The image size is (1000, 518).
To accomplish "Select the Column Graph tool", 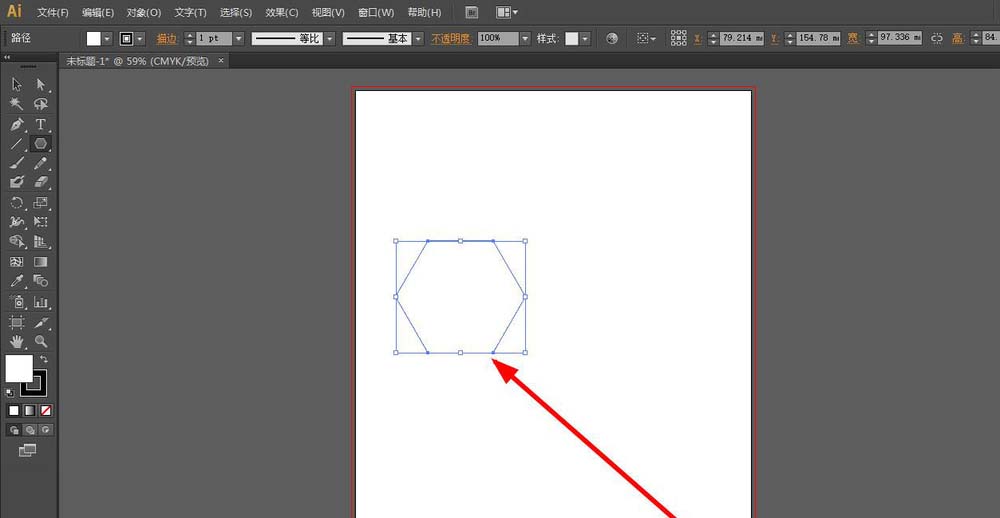I will click(41, 302).
